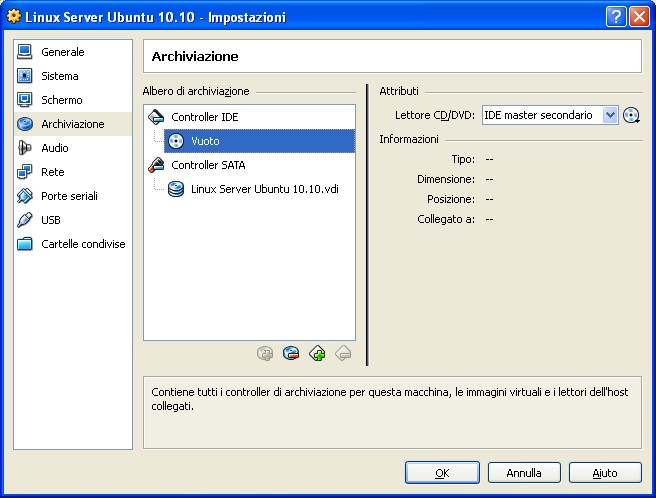The image size is (656, 498).
Task: Show the Rete network settings
Action: point(53,172)
